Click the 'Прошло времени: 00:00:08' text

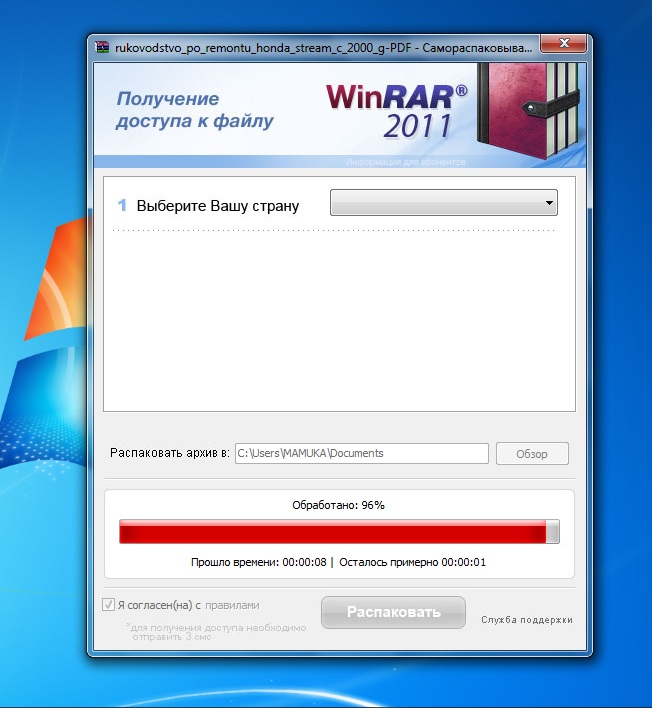(258, 562)
